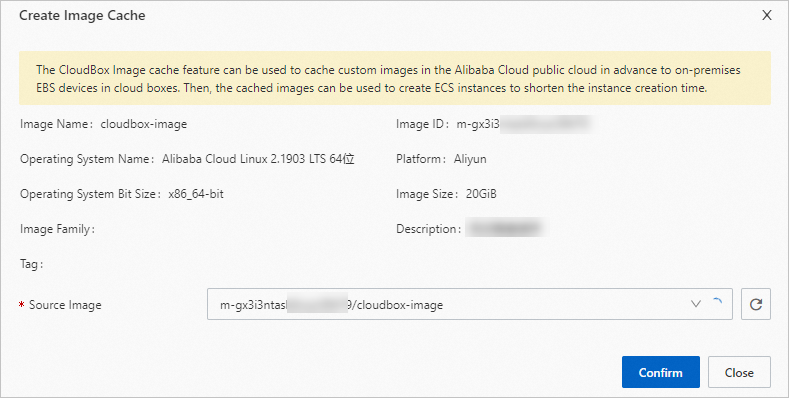
Task: Click the white Close button
Action: pos(739,372)
